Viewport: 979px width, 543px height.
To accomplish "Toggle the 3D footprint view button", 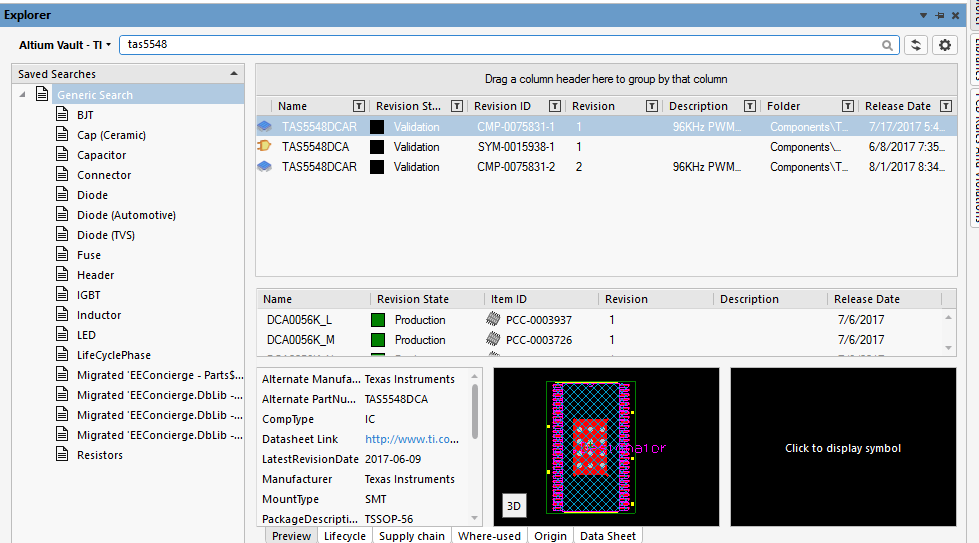I will [x=514, y=506].
